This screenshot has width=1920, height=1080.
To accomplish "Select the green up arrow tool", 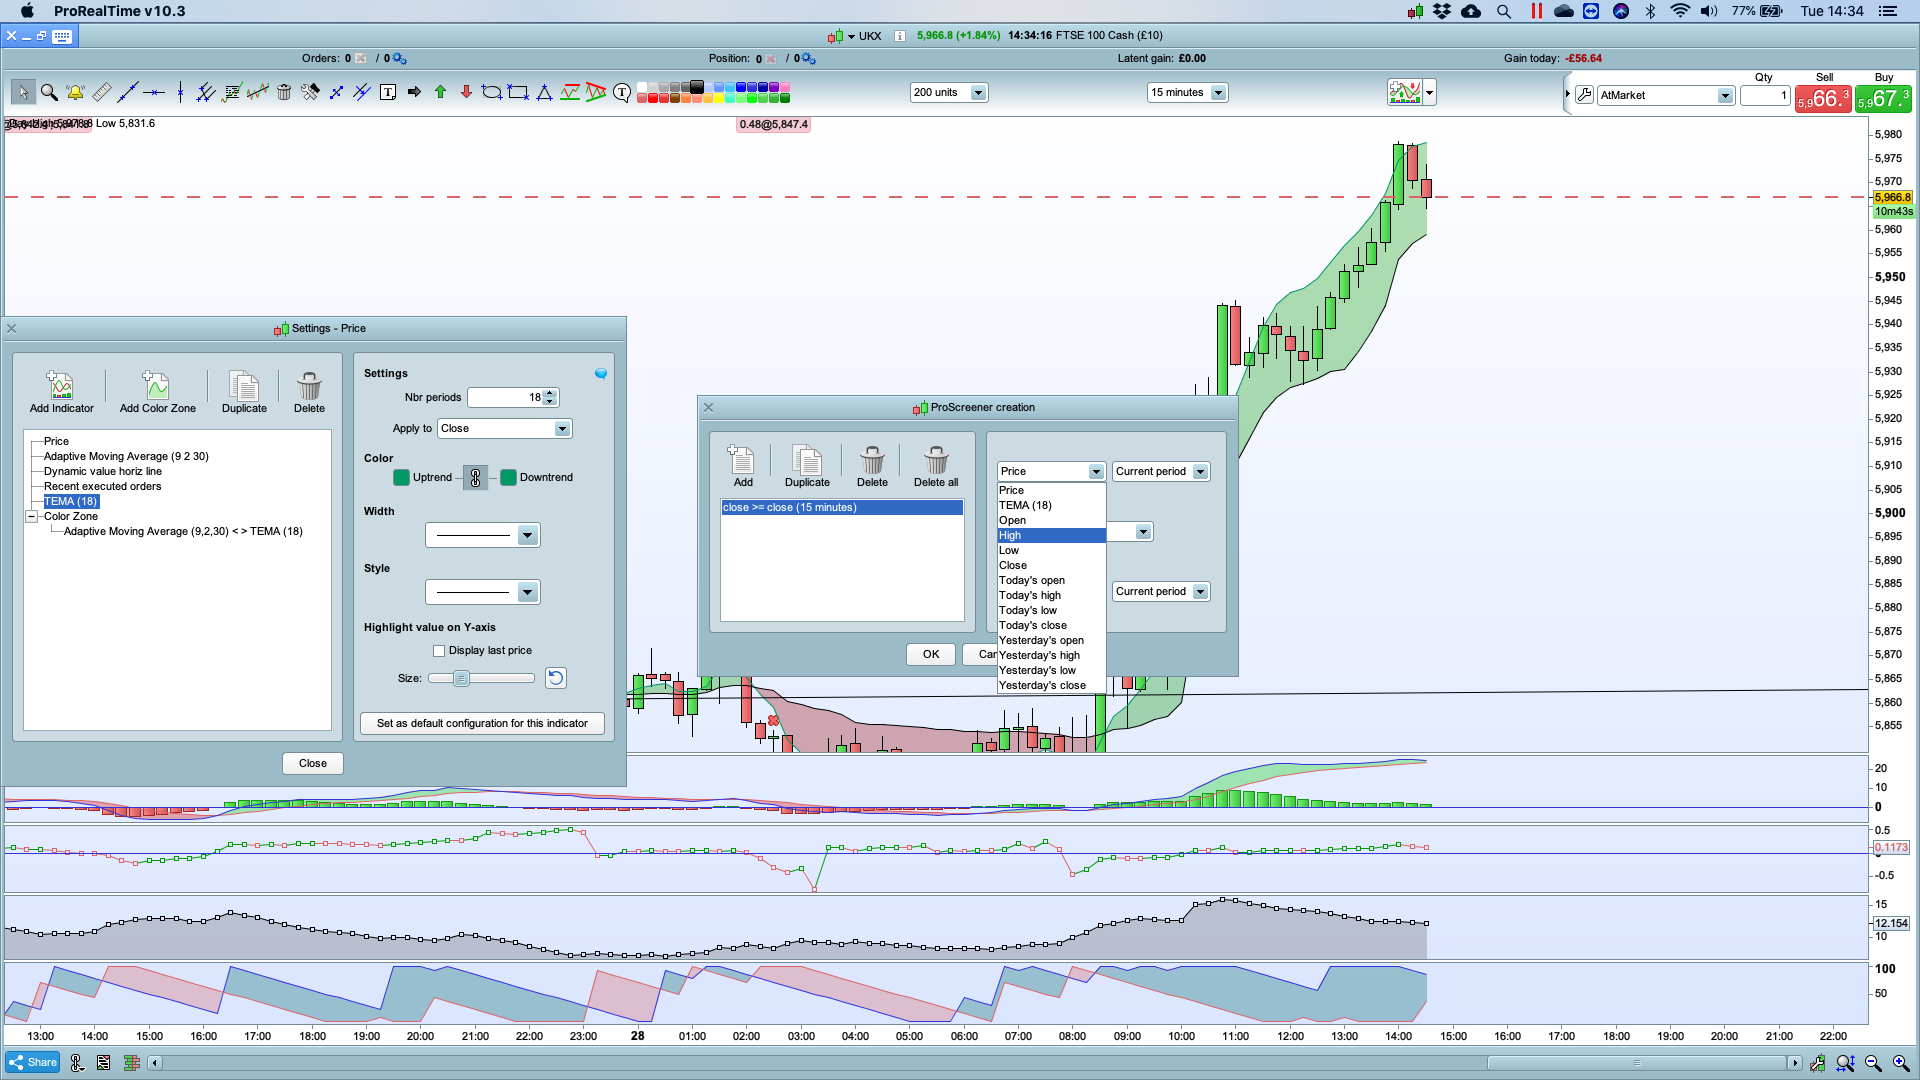I will click(440, 92).
